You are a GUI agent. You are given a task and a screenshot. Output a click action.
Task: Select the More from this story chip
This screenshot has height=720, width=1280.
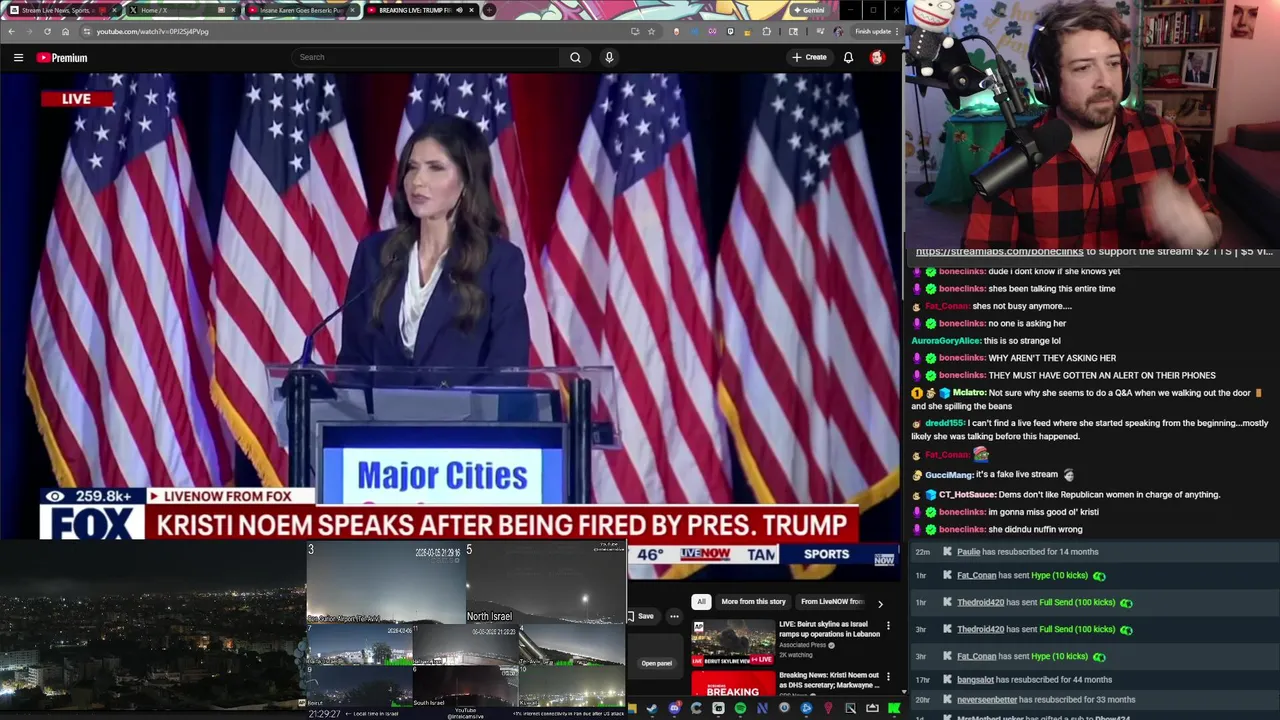coord(753,602)
